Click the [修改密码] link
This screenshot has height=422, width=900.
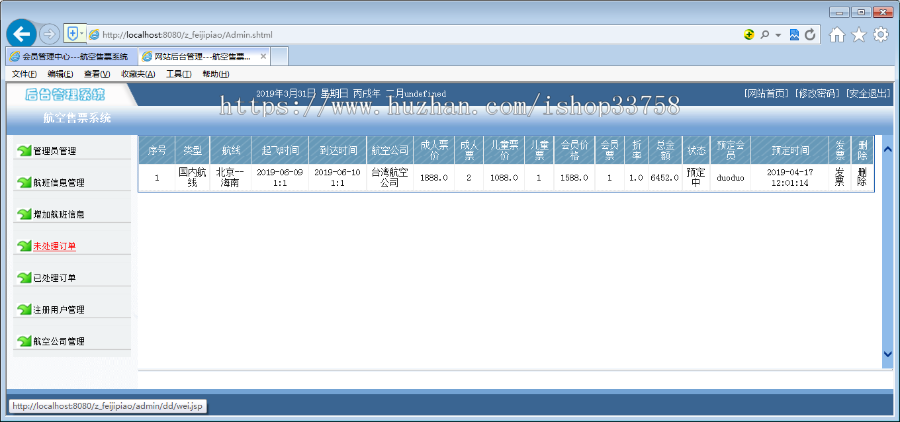818,94
